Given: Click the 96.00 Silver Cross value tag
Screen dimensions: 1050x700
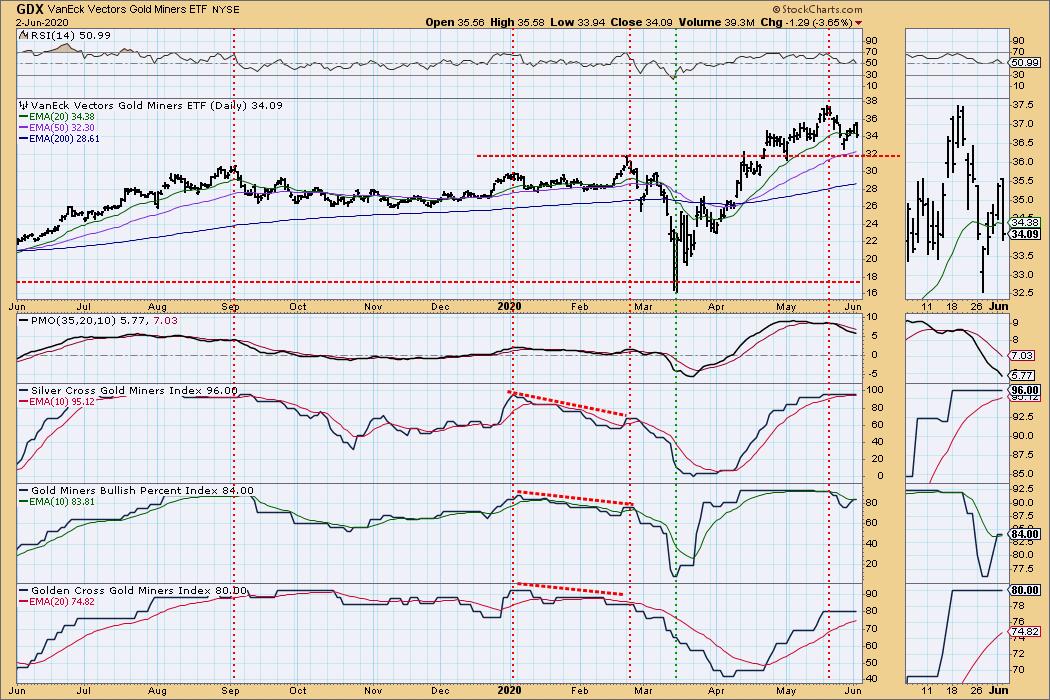Looking at the screenshot, I should point(1025,390).
